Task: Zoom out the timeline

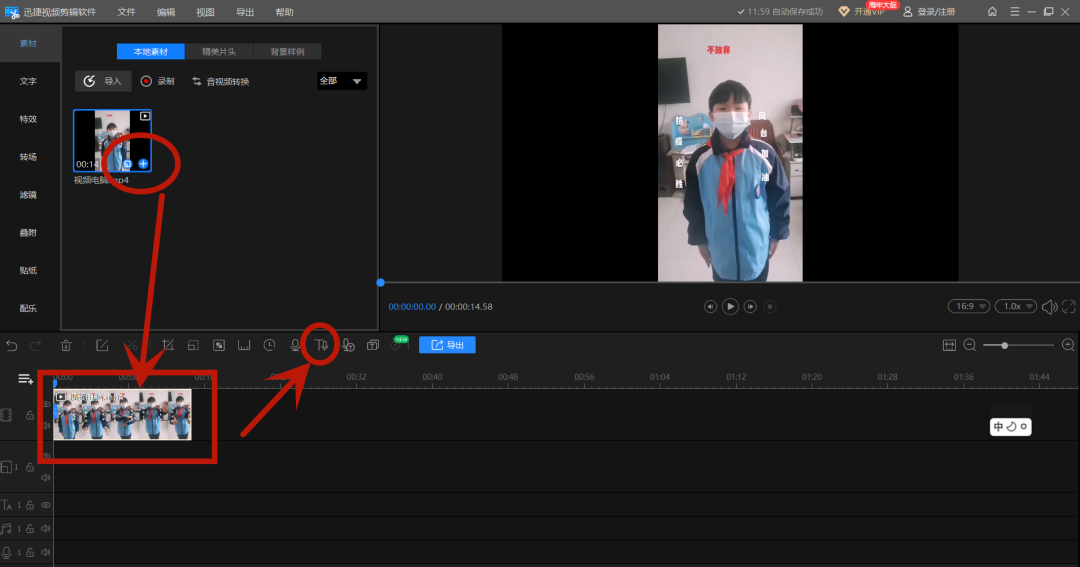Action: click(970, 345)
